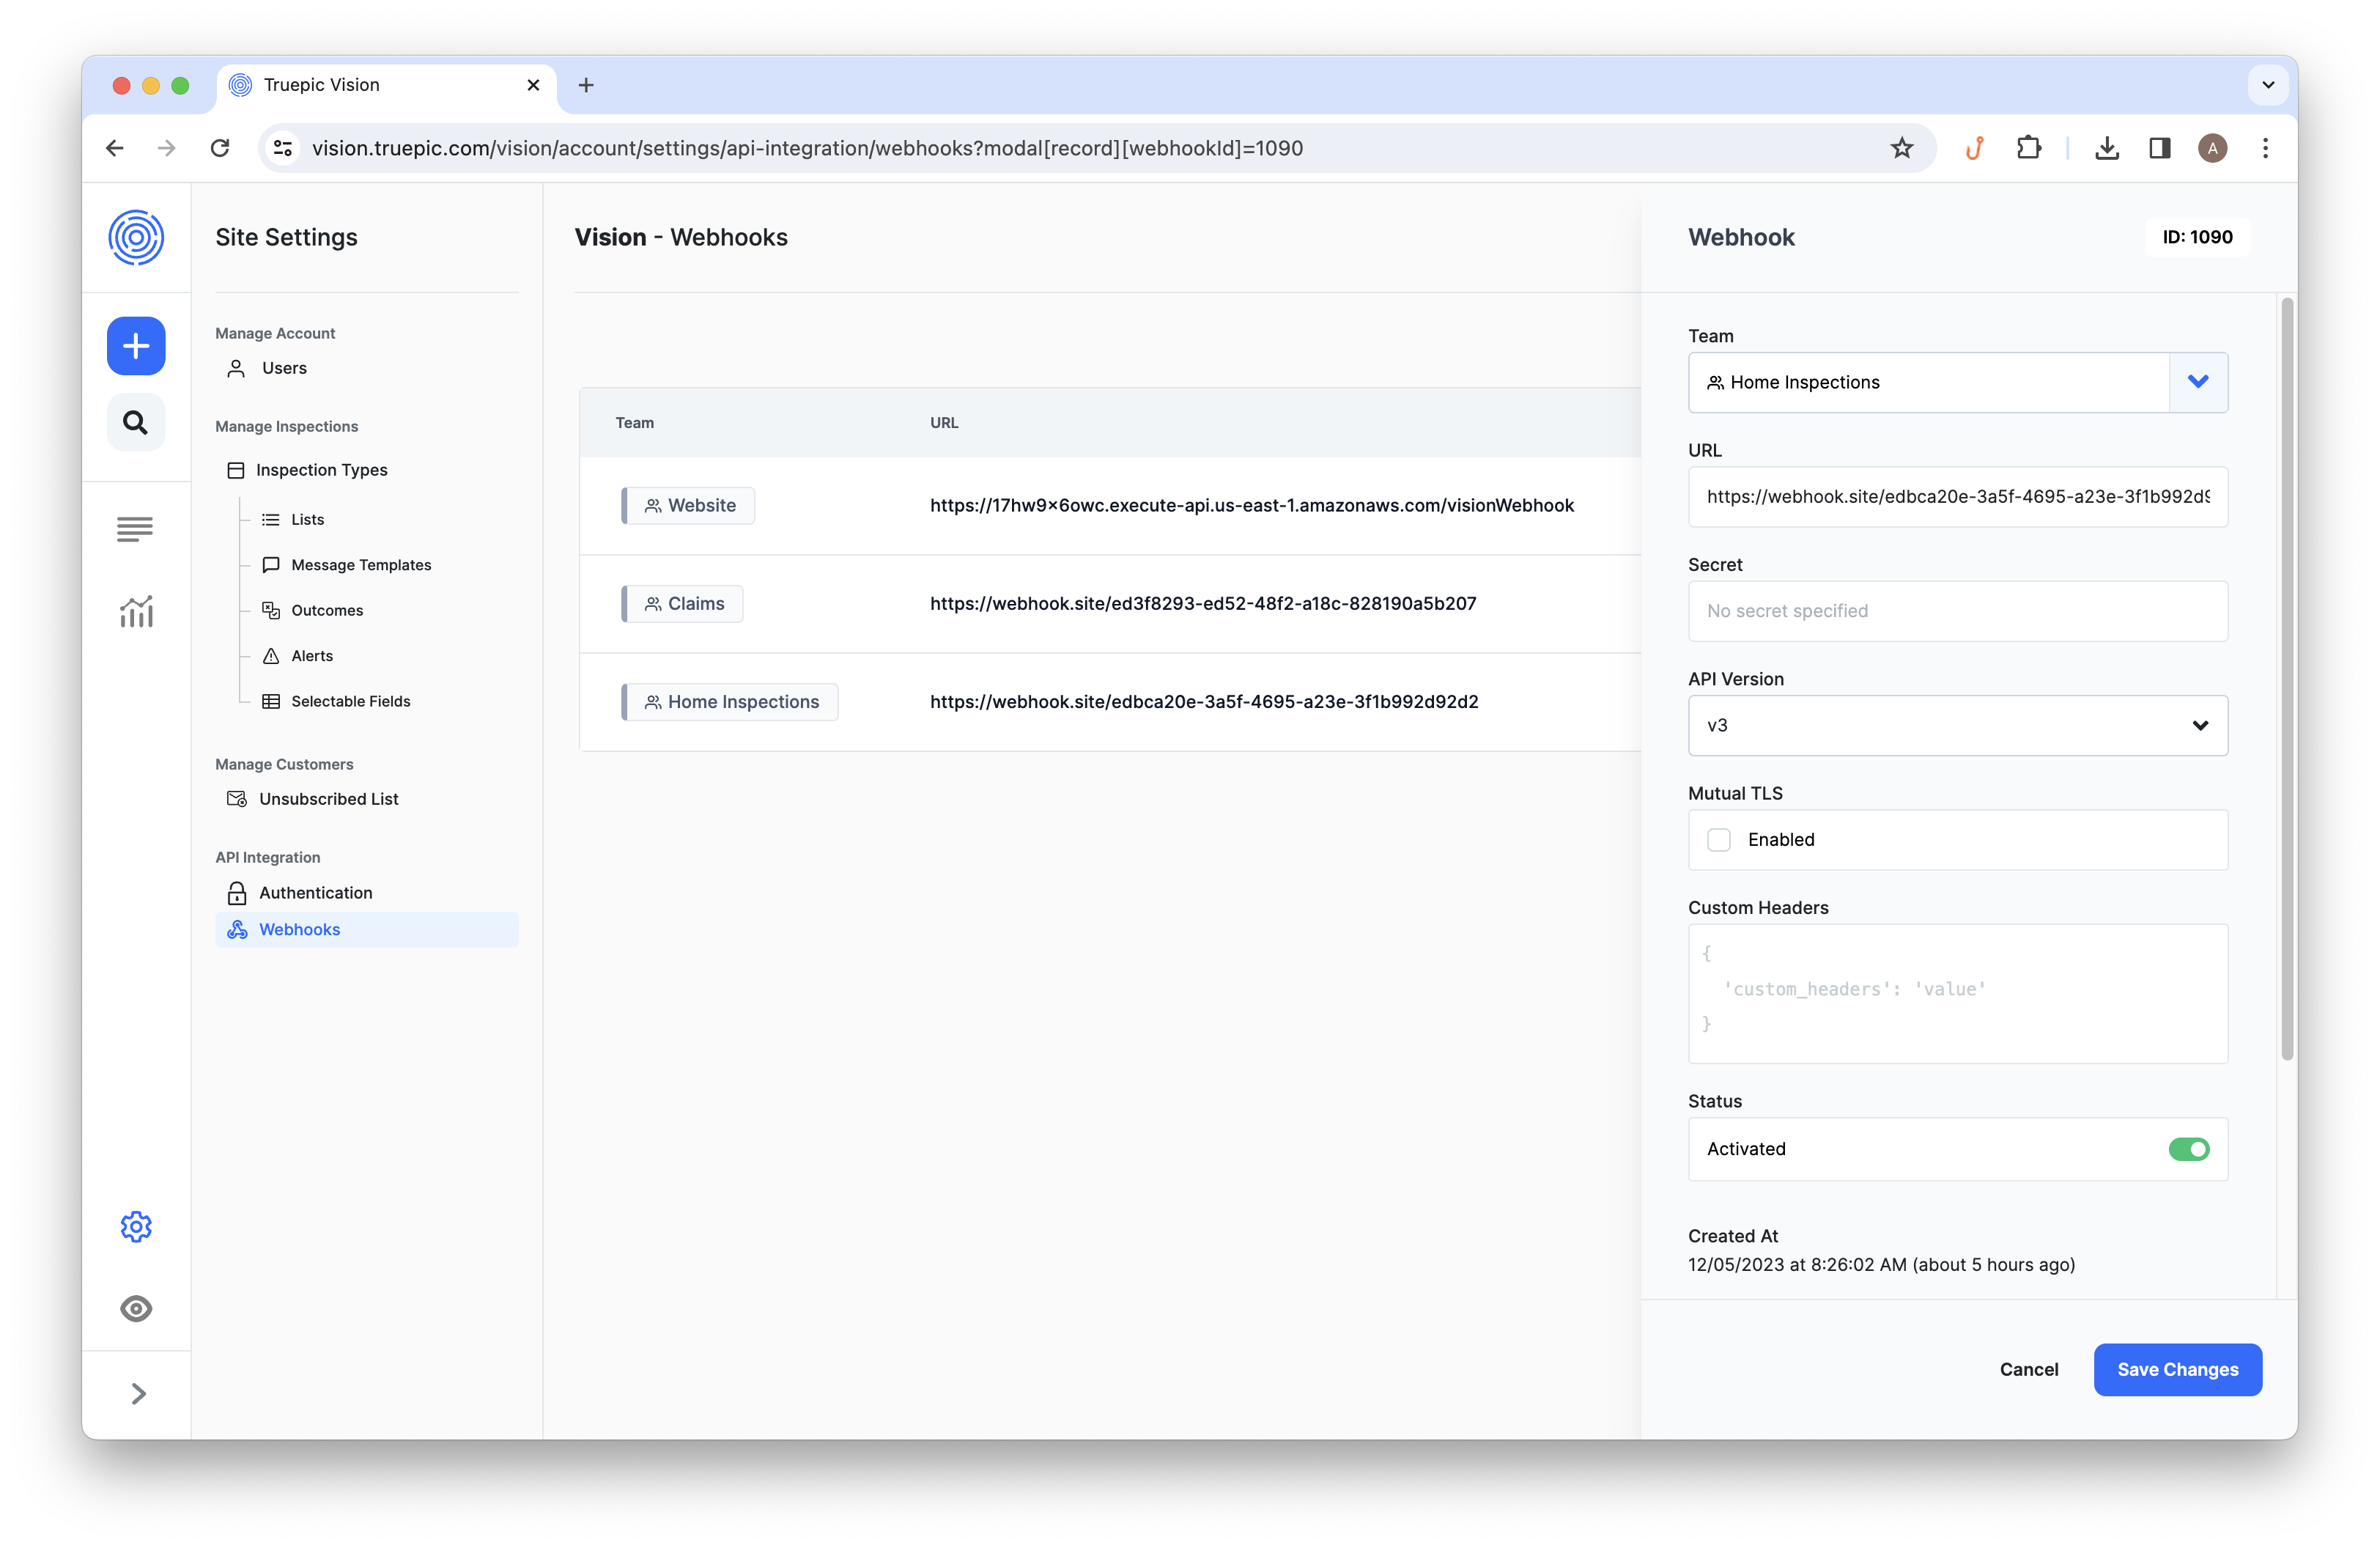Click Save Changes button
Viewport: 2380px width, 1548px height.
tap(2177, 1369)
